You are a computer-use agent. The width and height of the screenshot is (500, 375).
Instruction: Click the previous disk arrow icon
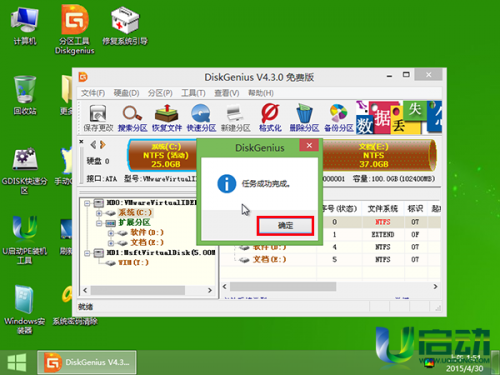point(93,145)
